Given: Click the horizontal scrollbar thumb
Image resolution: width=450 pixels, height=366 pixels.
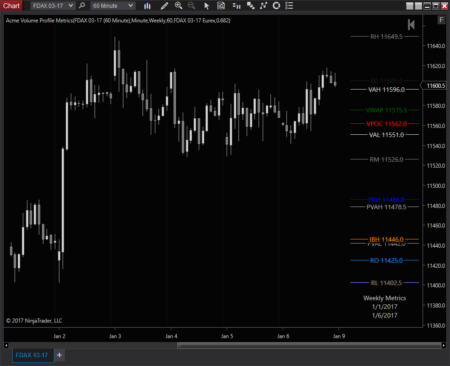Looking at the screenshot, I should point(309,345).
